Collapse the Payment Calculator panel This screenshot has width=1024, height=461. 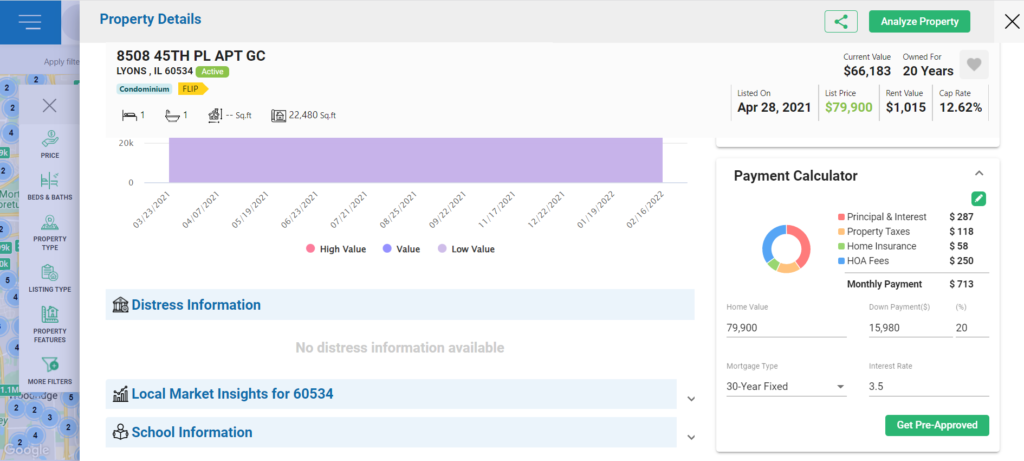click(x=978, y=174)
